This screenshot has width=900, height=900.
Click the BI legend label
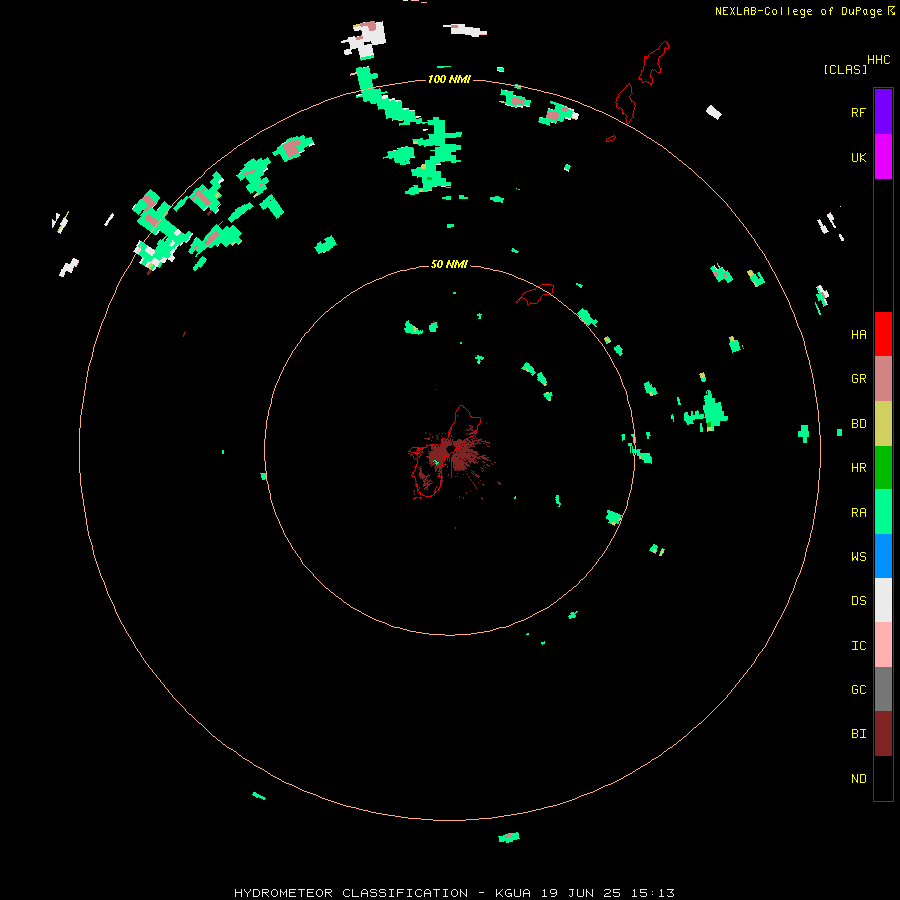(x=858, y=734)
